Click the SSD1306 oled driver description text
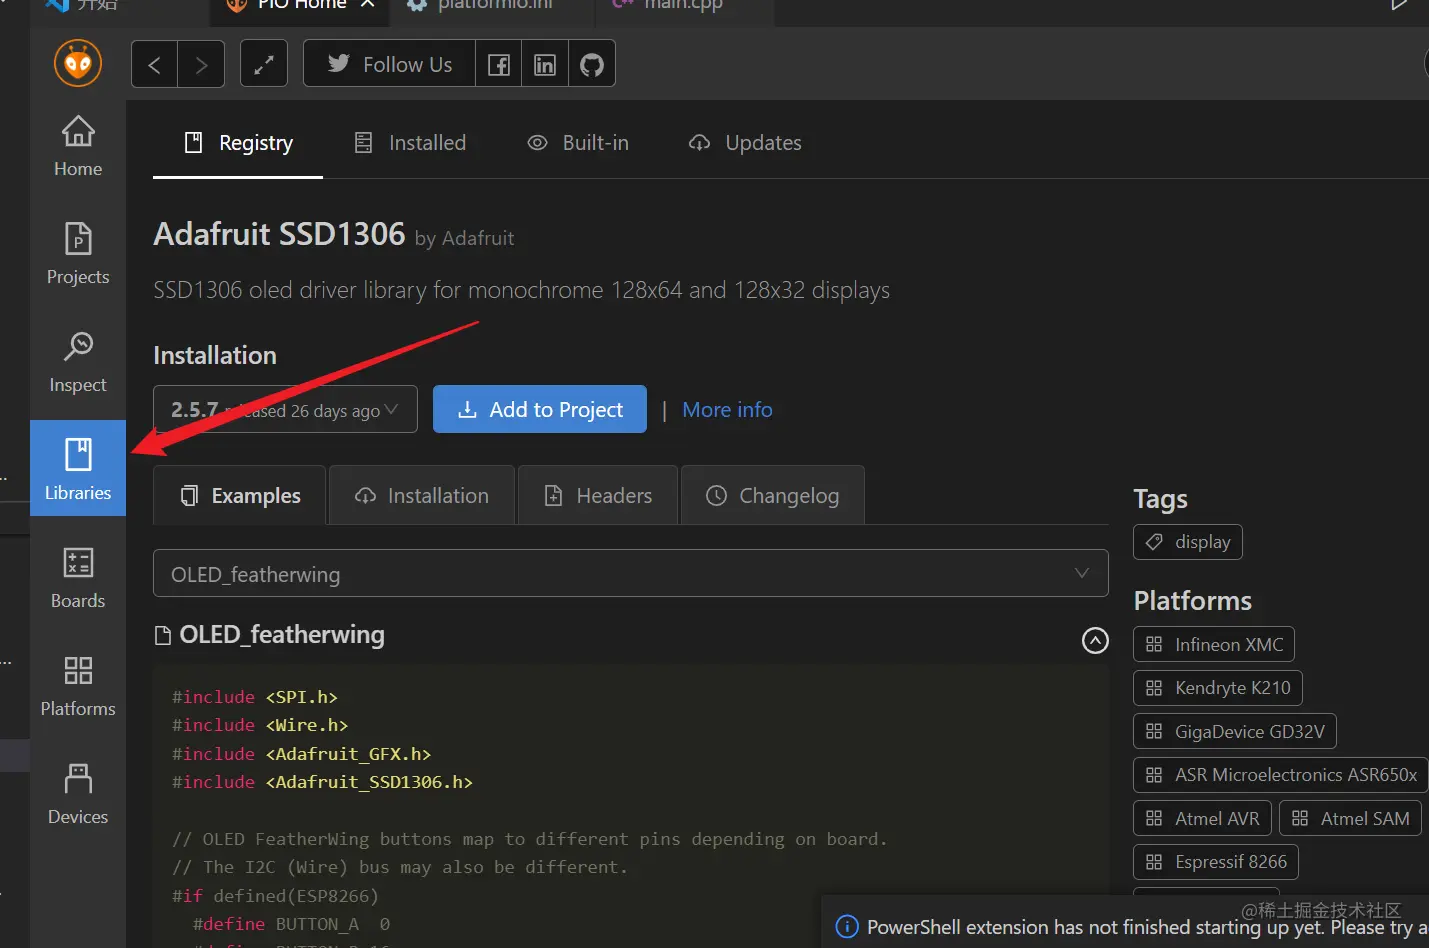Viewport: 1429px width, 948px height. tap(521, 290)
